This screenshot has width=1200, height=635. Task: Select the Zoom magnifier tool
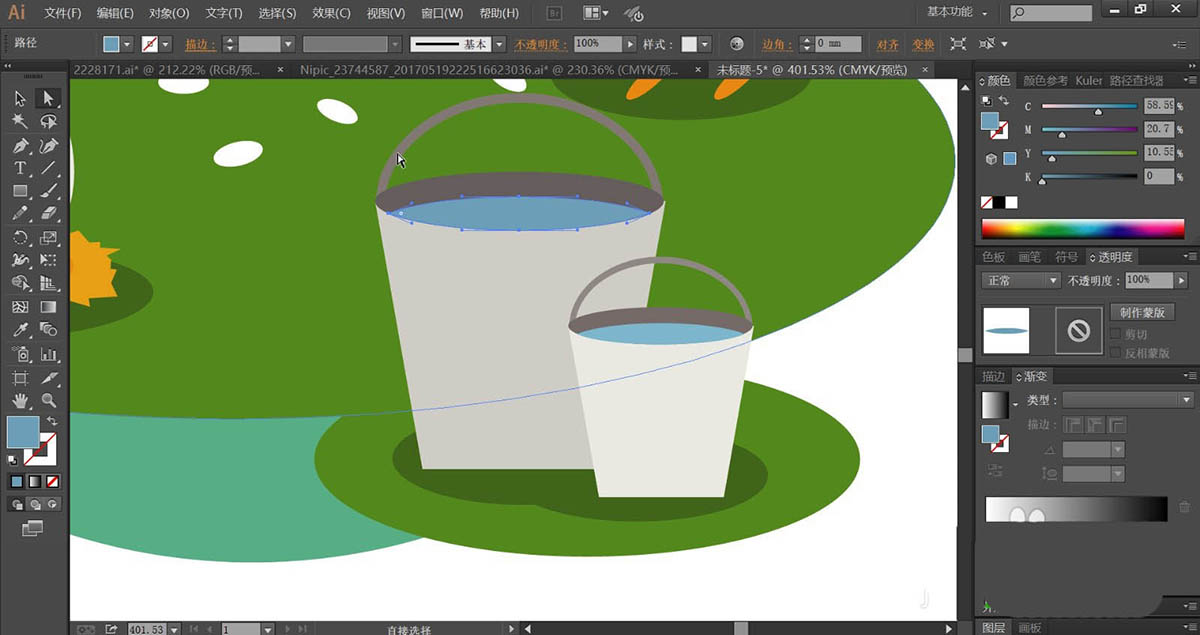[x=48, y=401]
